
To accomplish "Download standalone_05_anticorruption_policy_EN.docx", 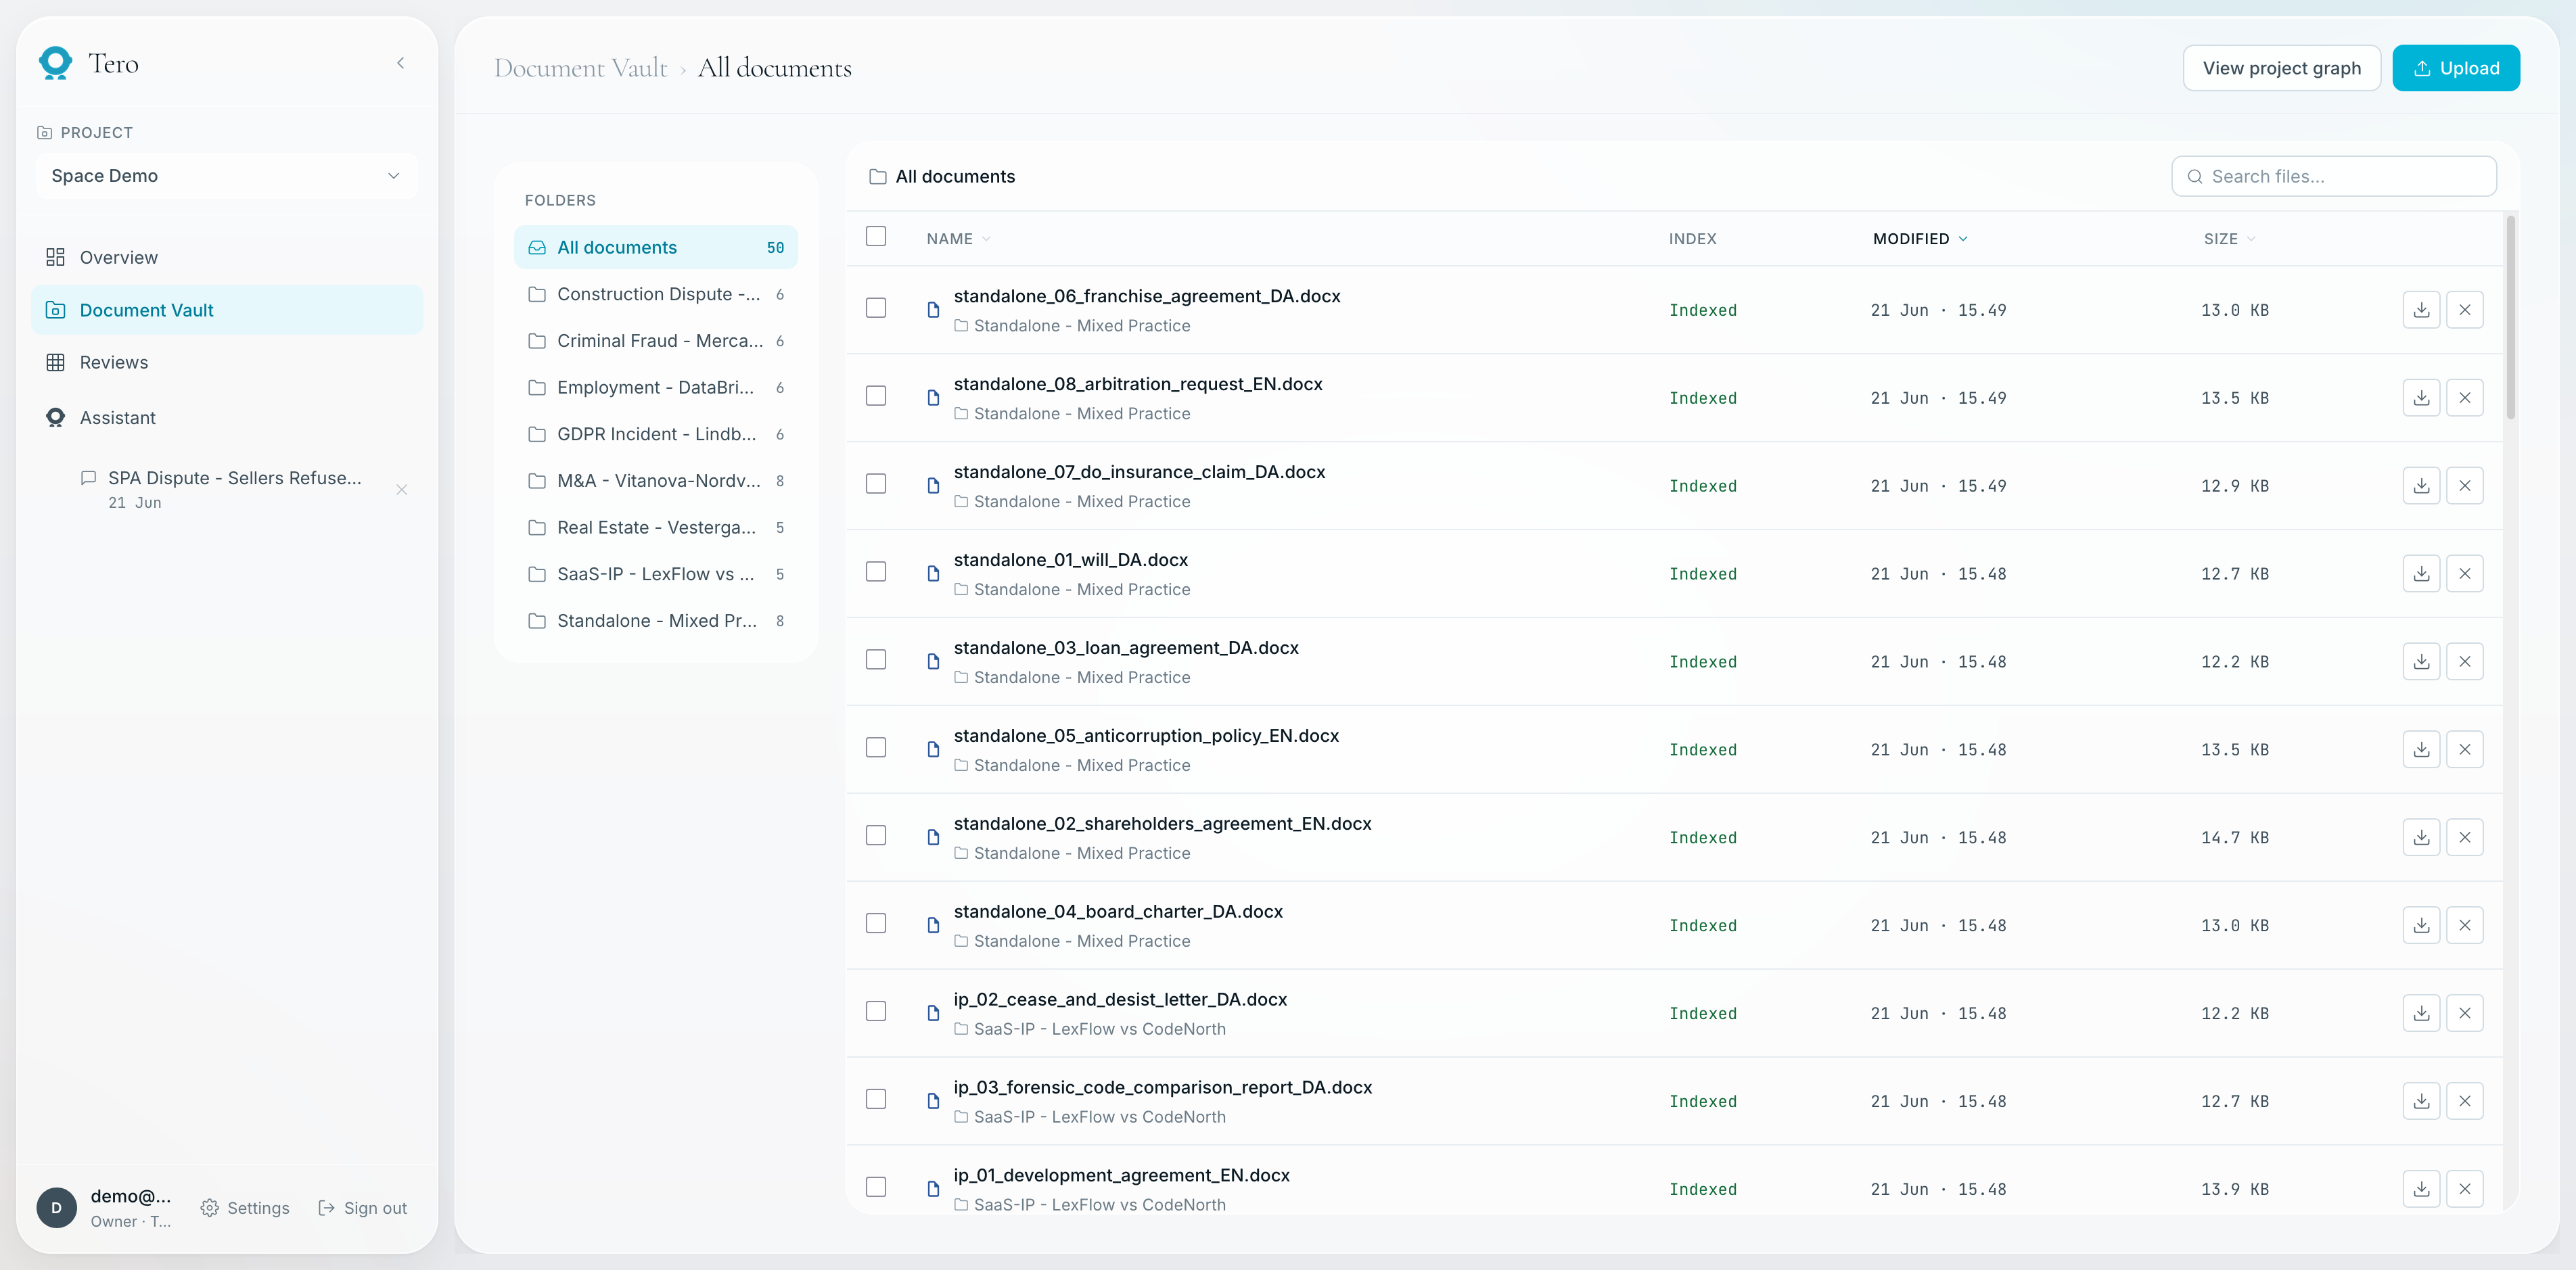I will click(2421, 750).
